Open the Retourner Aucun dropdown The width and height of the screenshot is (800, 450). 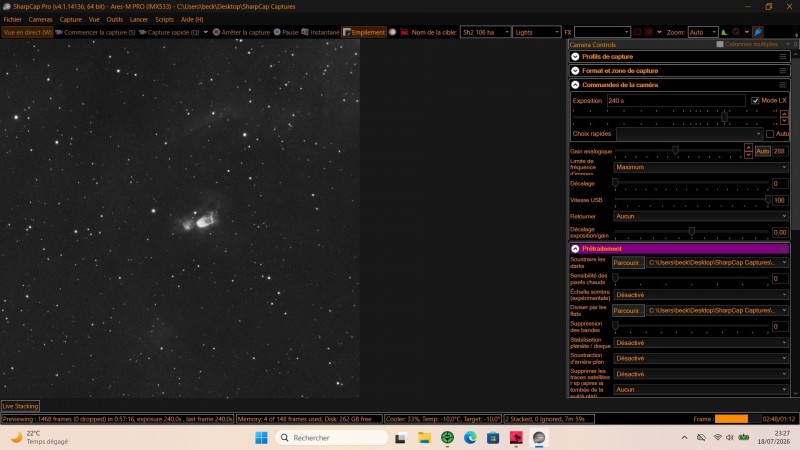(x=701, y=216)
